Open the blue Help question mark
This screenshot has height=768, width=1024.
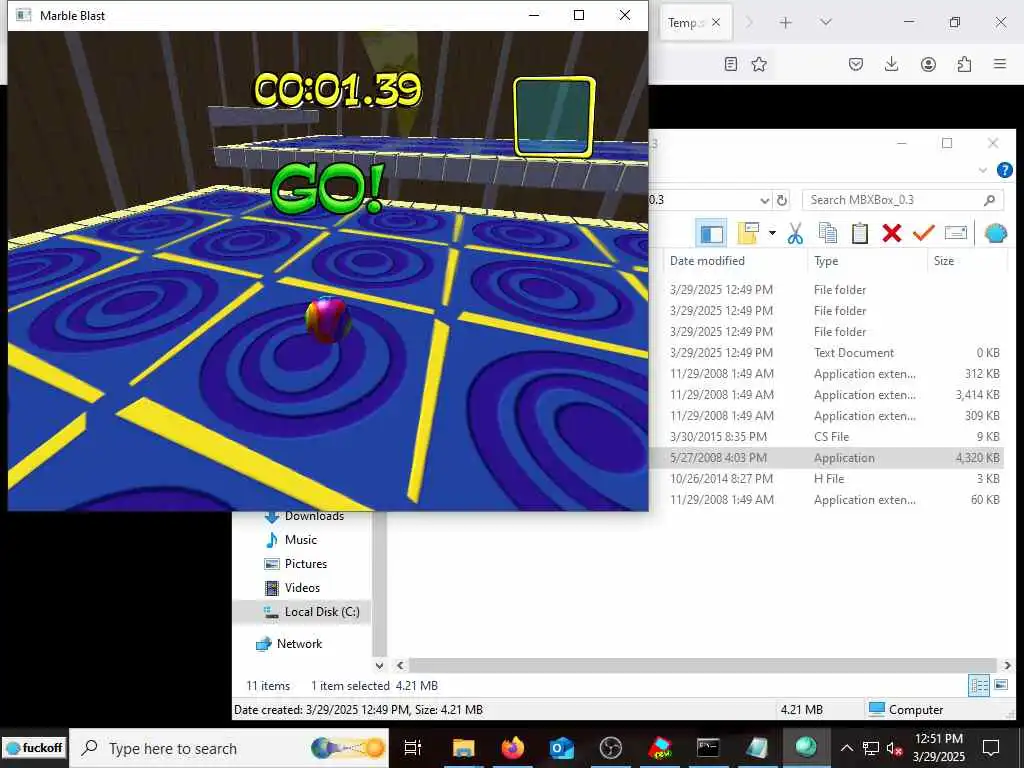point(1004,170)
